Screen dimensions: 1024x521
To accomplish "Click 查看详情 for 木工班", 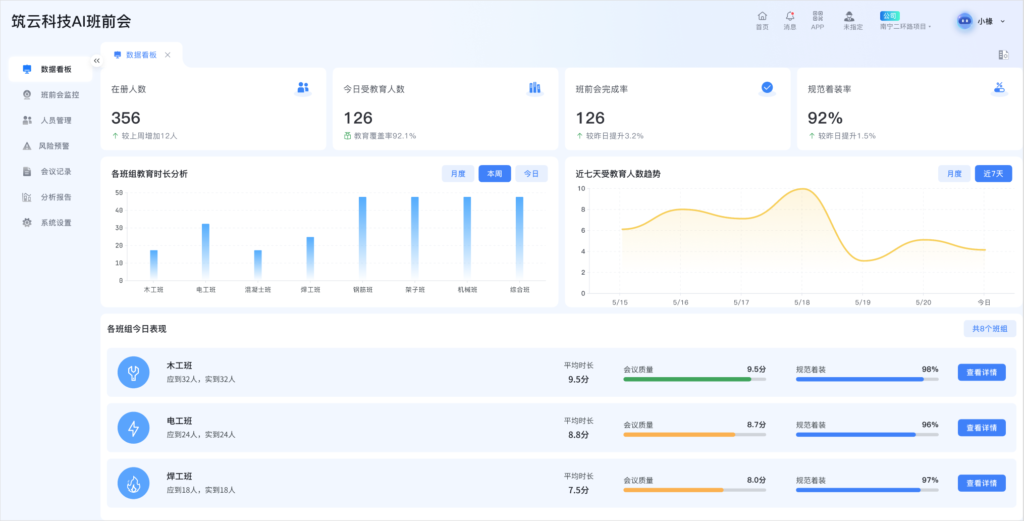I will 981,372.
